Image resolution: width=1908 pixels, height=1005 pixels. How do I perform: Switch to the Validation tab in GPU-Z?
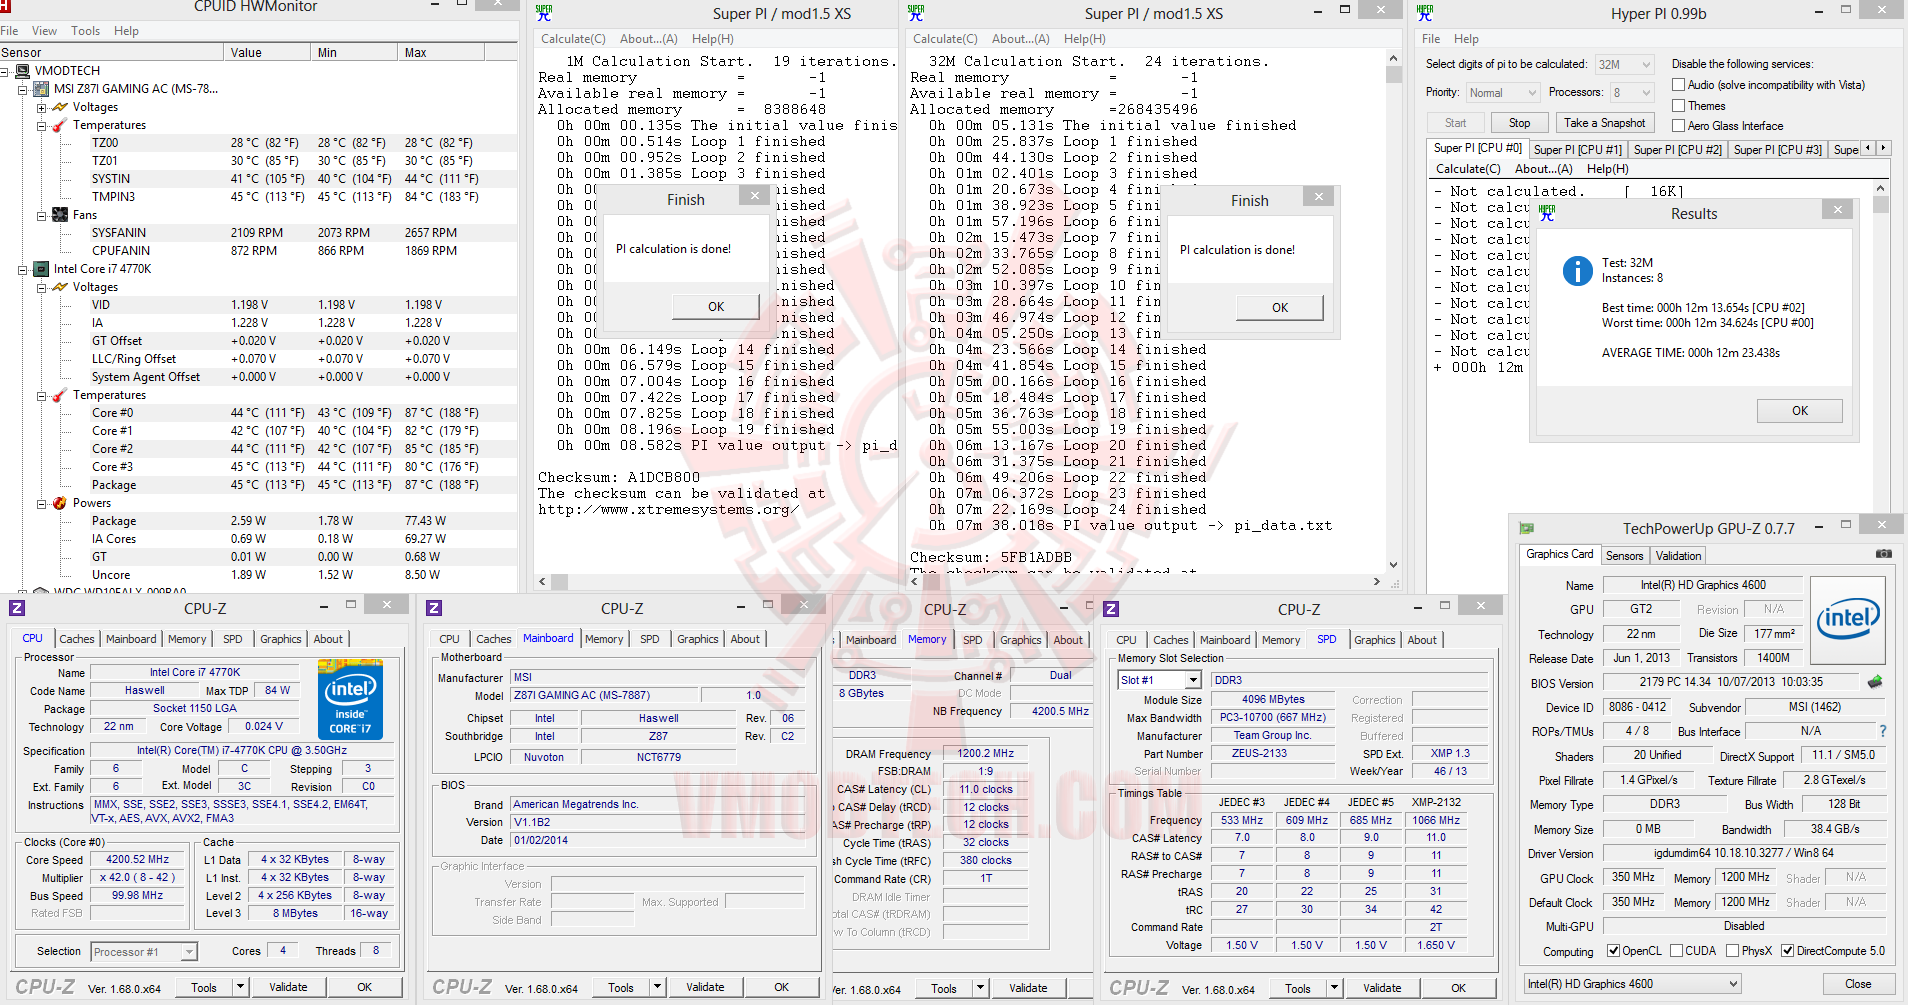point(1678,556)
